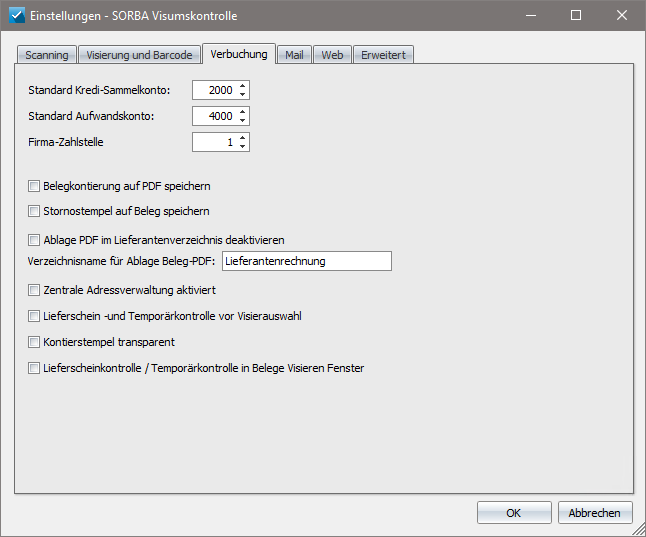Check Lieferscheinkontrolle / Temporärkontrolle in Belege Visieren Fenster

click(x=34, y=368)
